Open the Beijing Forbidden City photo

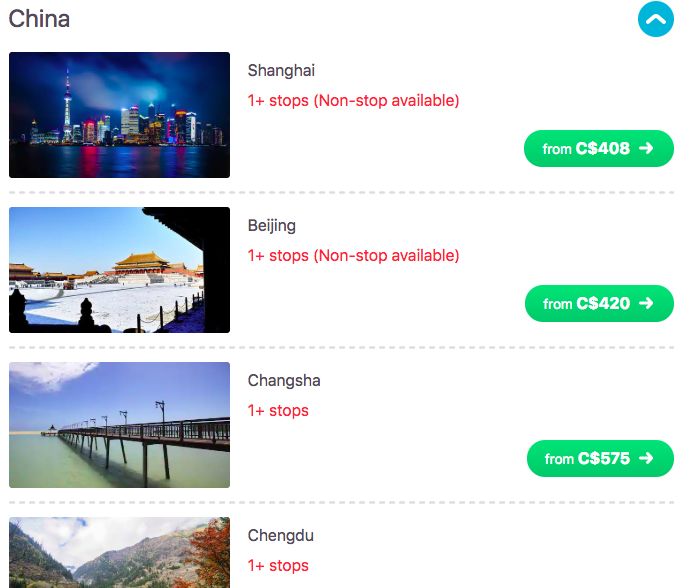tap(119, 270)
